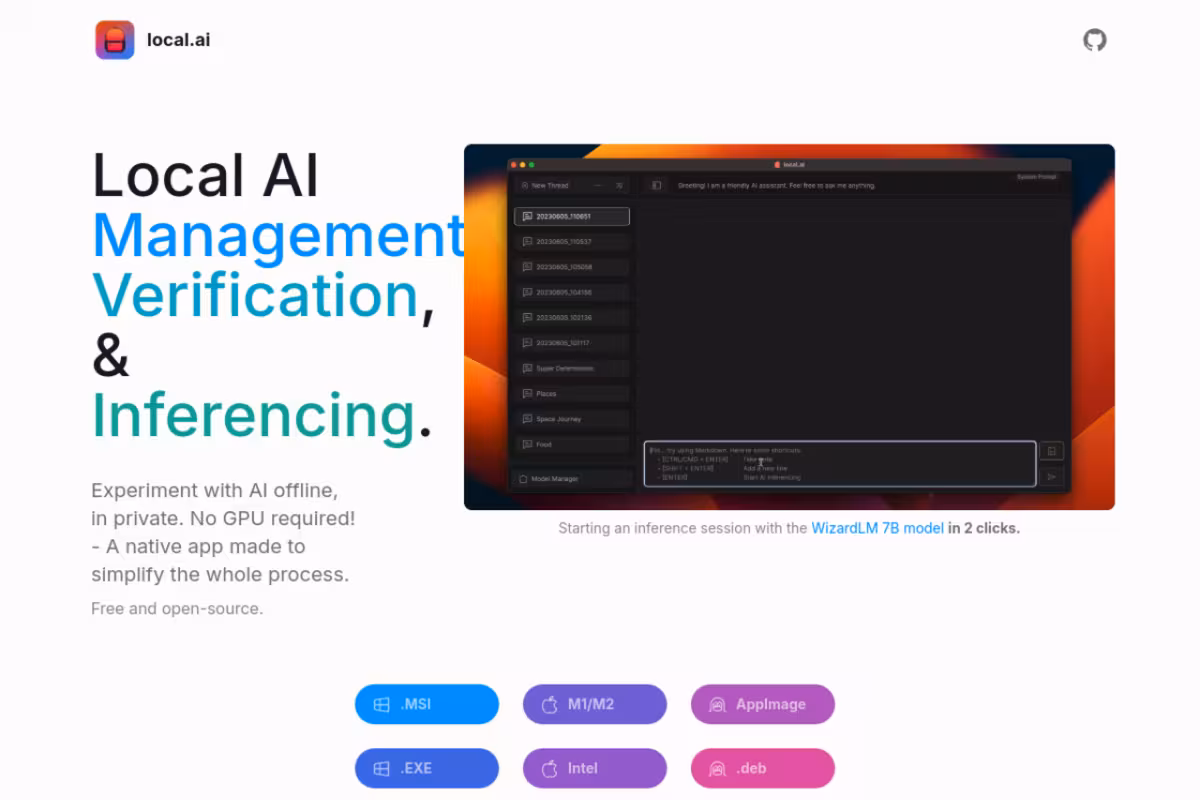Select thread 20230605_102136 in the demo
Image resolution: width=1200 pixels, height=800 pixels.
[572, 317]
